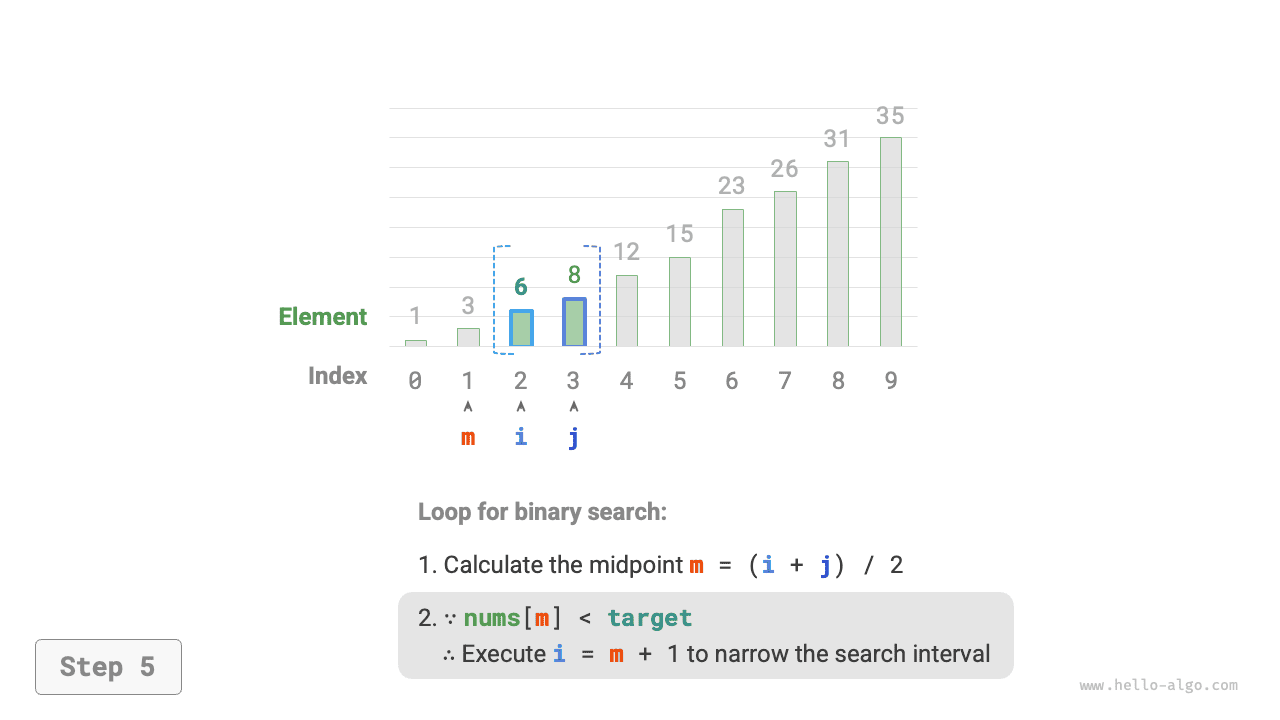Select the bar with value 23
This screenshot has height=720, width=1280.
tap(733, 278)
